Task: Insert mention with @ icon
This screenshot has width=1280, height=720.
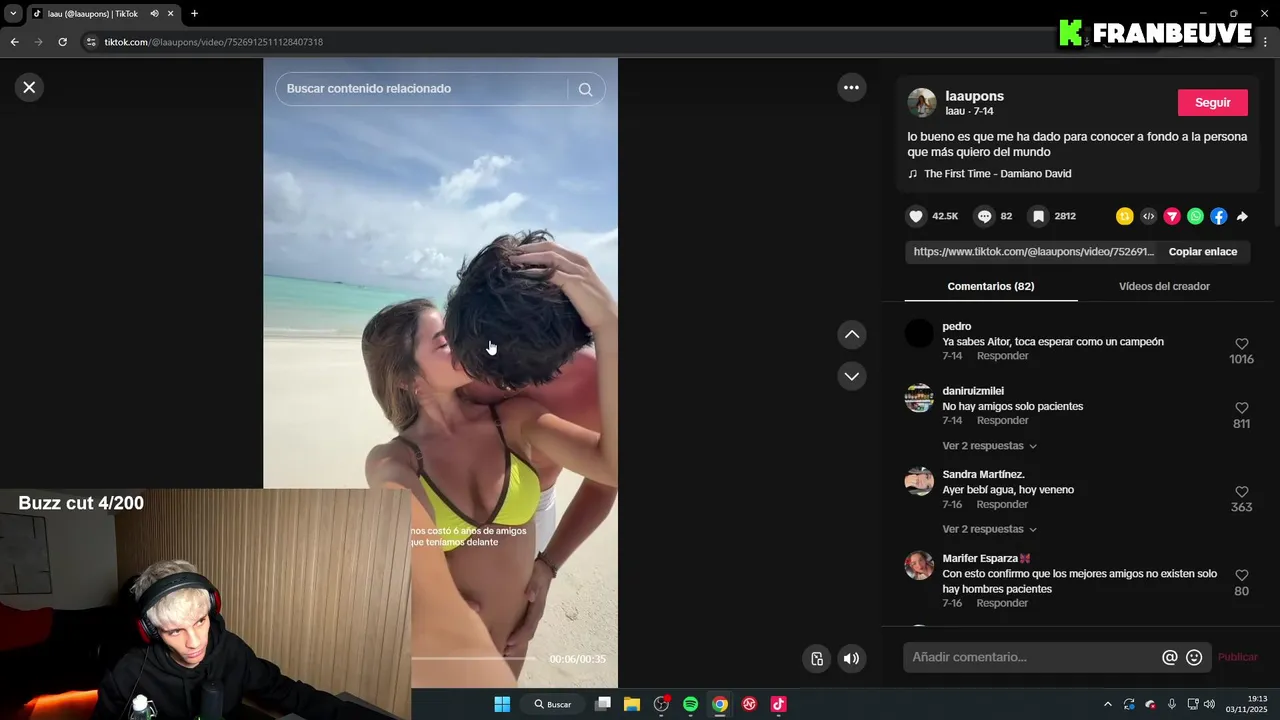Action: click(x=1170, y=658)
